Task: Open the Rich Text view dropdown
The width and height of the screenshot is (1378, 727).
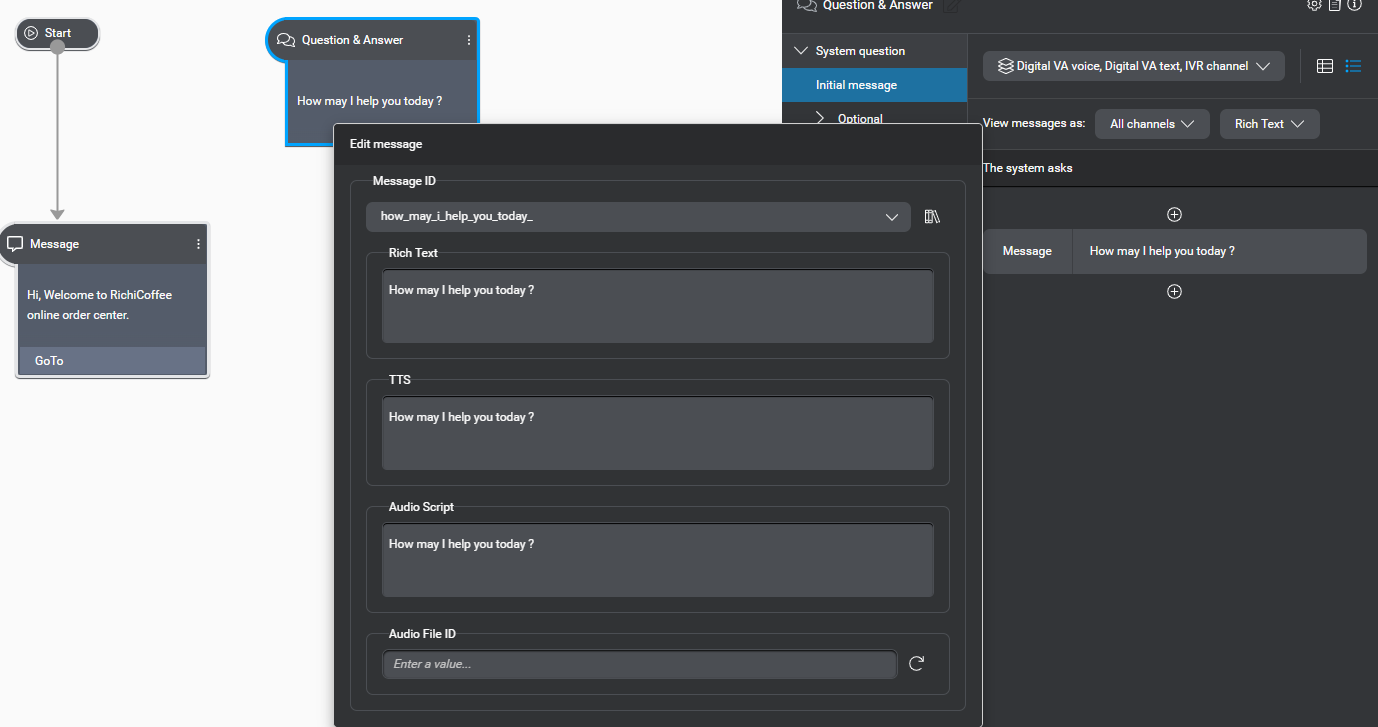Action: [x=1269, y=124]
